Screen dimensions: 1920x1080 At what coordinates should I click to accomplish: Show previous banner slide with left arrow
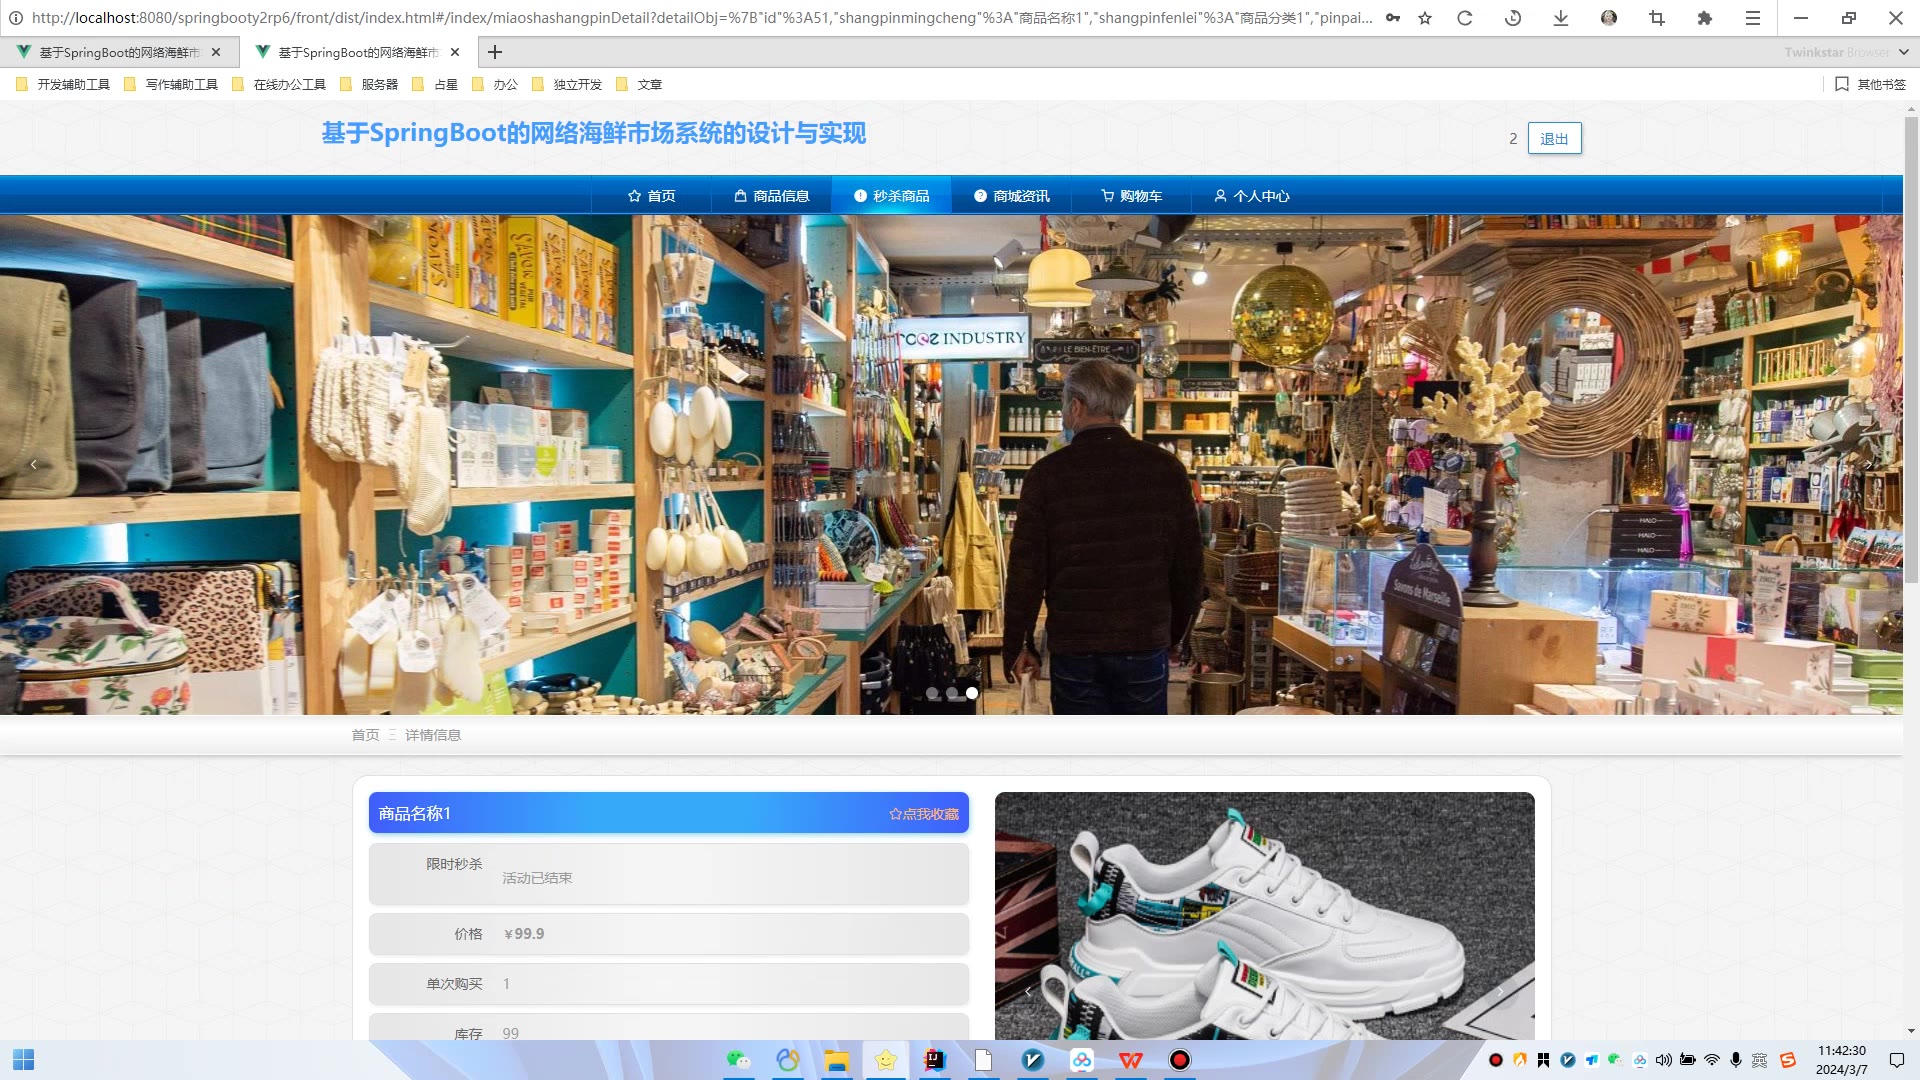coord(34,464)
